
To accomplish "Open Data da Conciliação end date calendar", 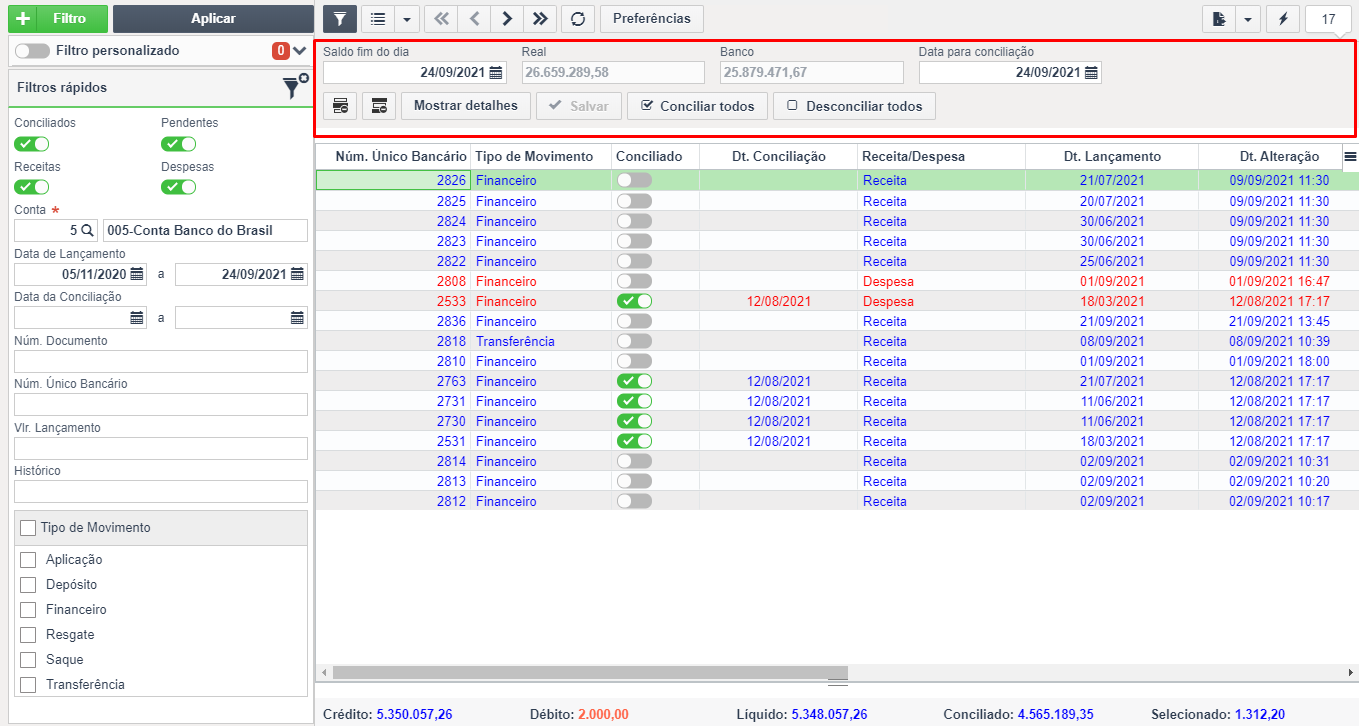I will (297, 318).
